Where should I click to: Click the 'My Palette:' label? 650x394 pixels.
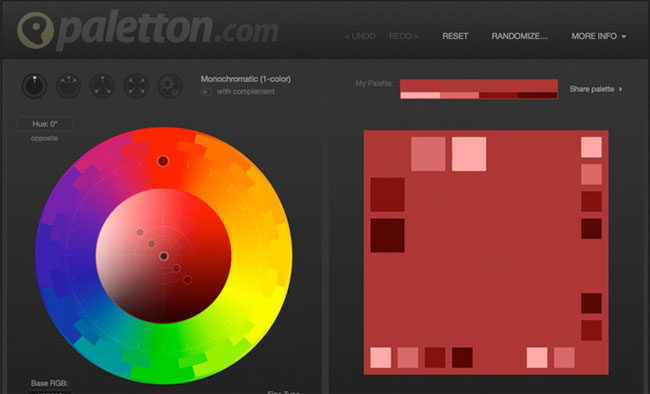click(374, 83)
